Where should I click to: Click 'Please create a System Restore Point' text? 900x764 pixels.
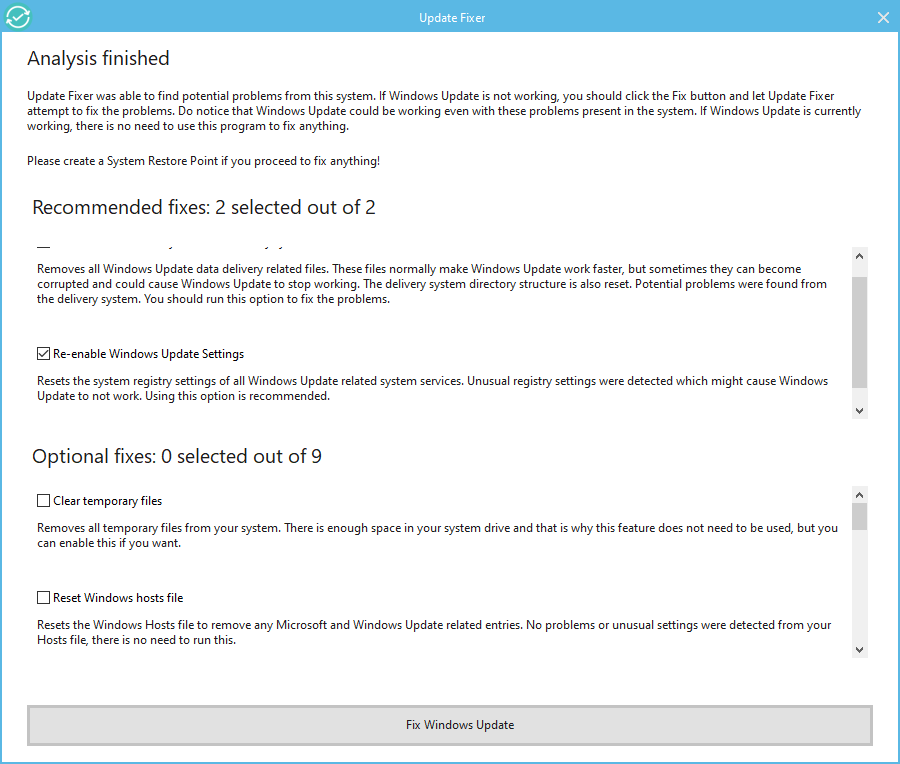(x=203, y=161)
